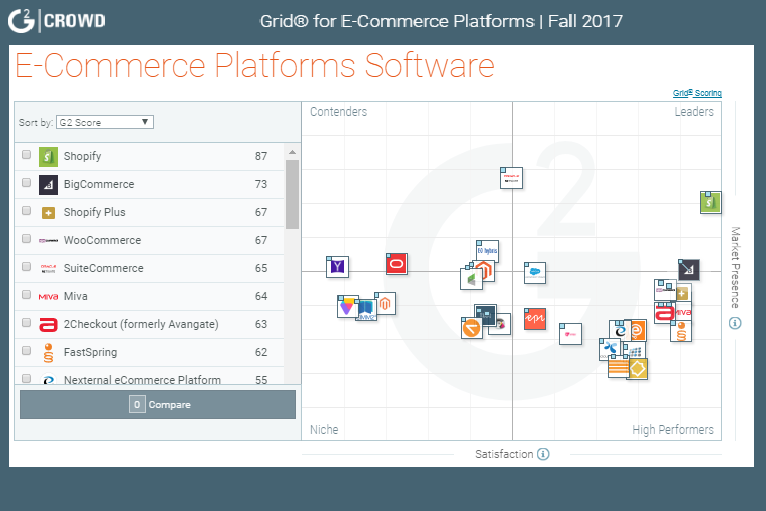Select the red Oracle 'O' tile on the grid

click(x=396, y=264)
